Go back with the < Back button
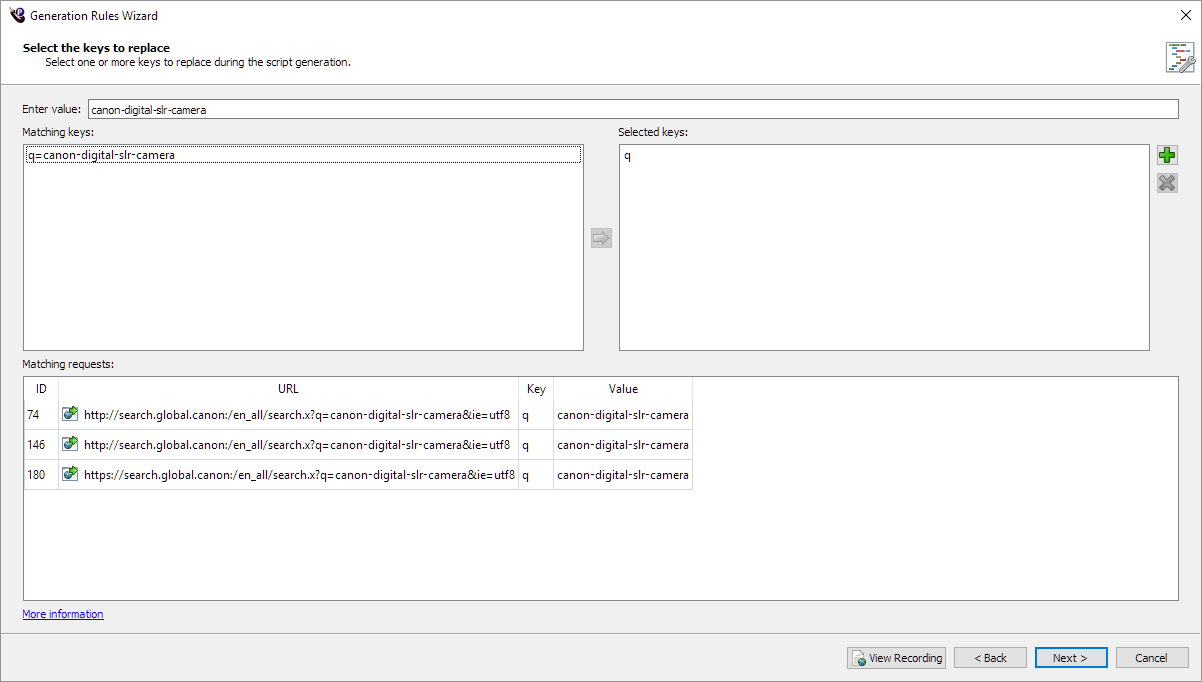 click(x=990, y=658)
